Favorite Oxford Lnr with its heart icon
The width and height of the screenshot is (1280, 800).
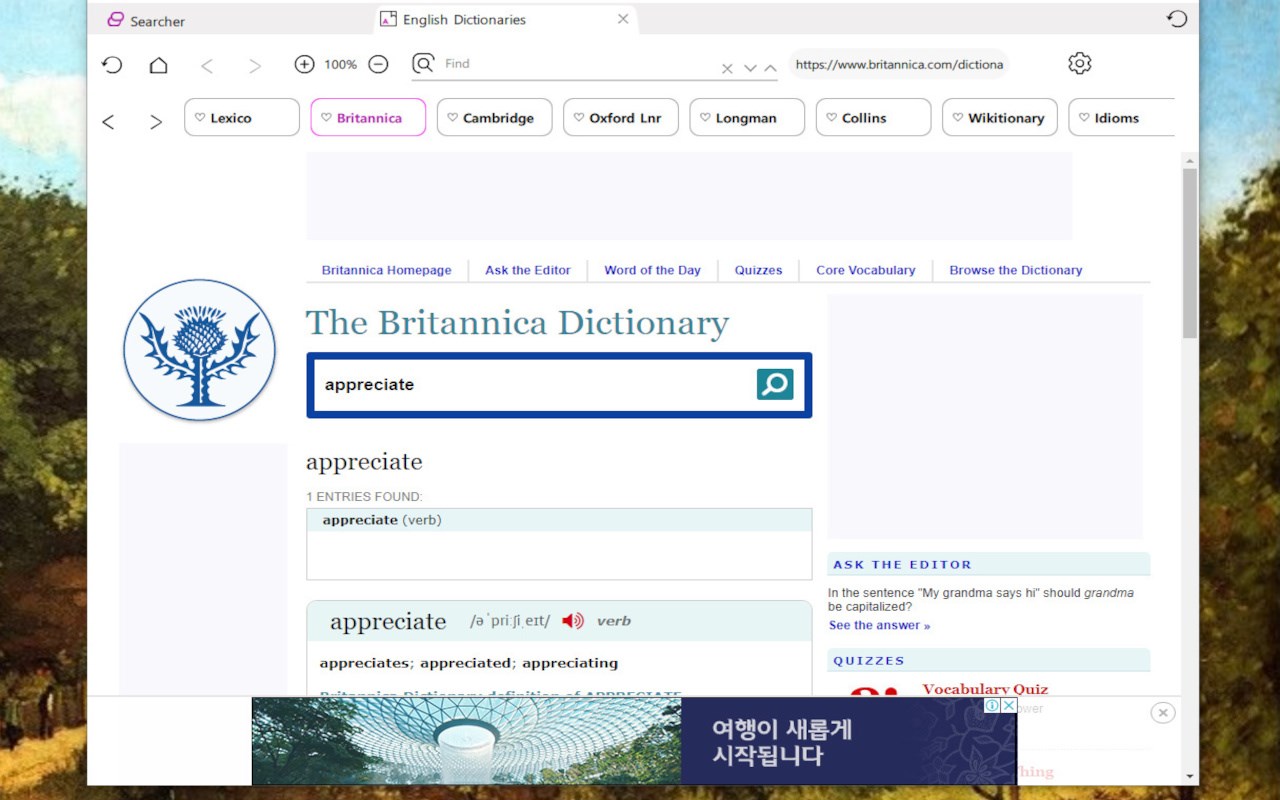[x=579, y=118]
